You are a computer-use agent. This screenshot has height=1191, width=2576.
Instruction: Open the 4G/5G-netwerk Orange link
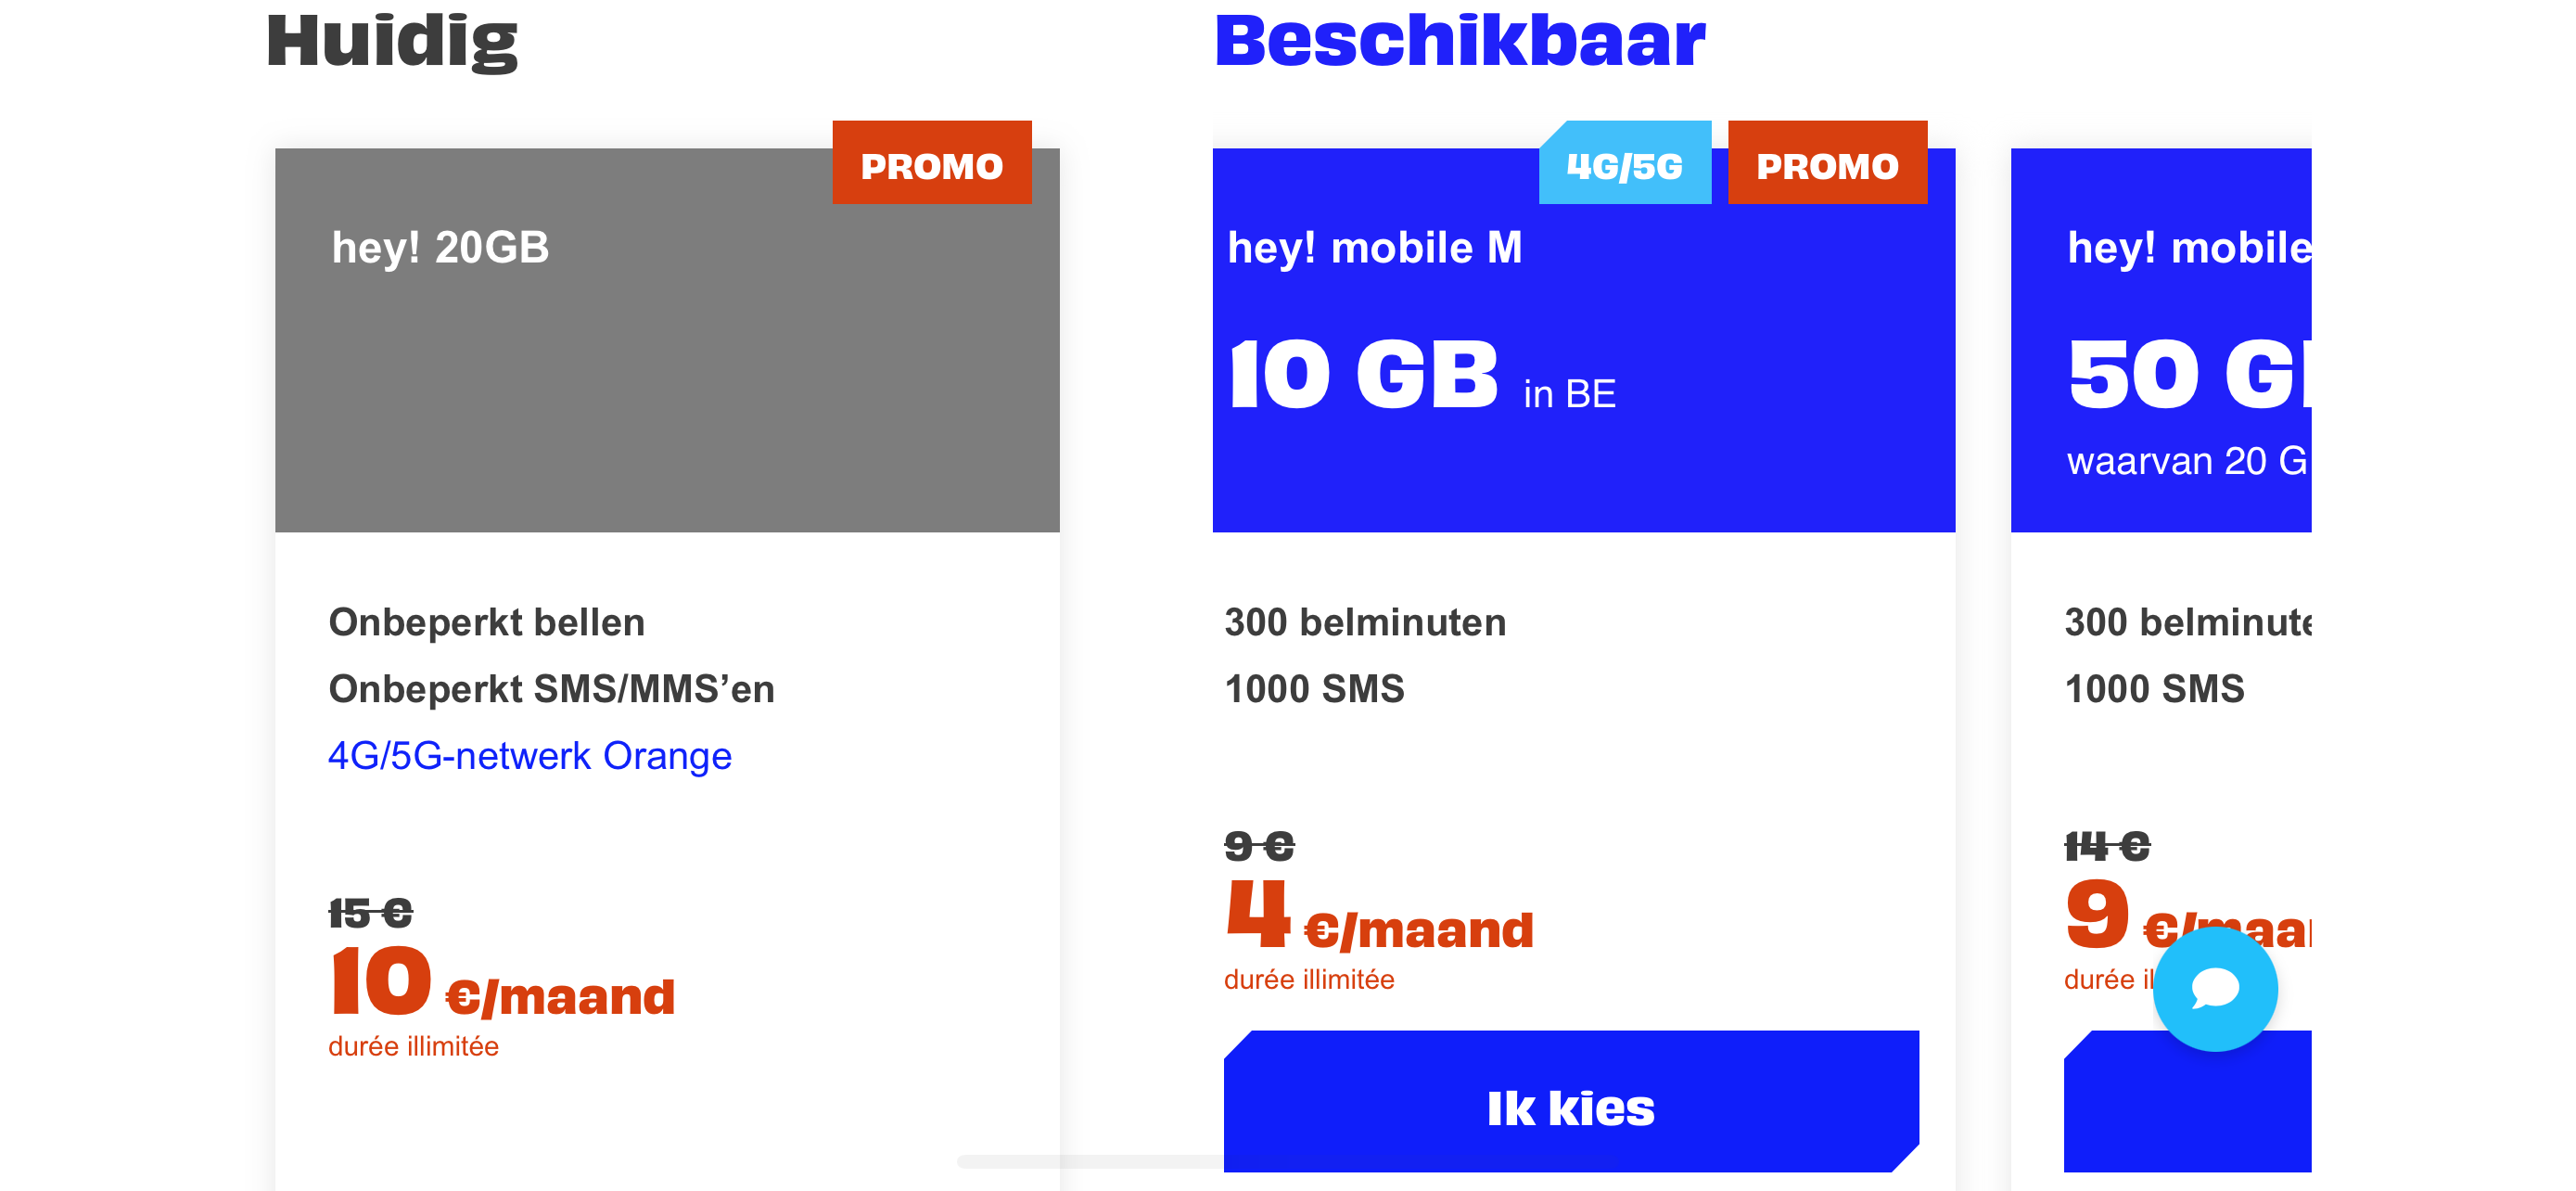pos(529,756)
